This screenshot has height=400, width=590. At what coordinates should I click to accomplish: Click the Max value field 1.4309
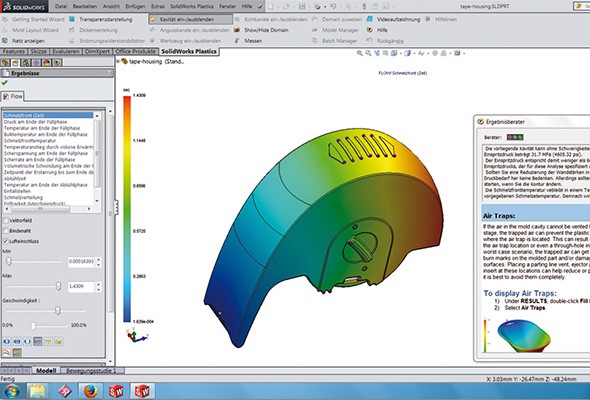pyautogui.click(x=81, y=286)
